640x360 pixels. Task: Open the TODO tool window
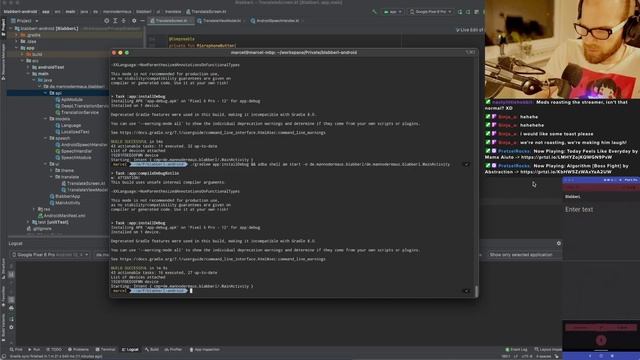pyautogui.click(x=53, y=349)
